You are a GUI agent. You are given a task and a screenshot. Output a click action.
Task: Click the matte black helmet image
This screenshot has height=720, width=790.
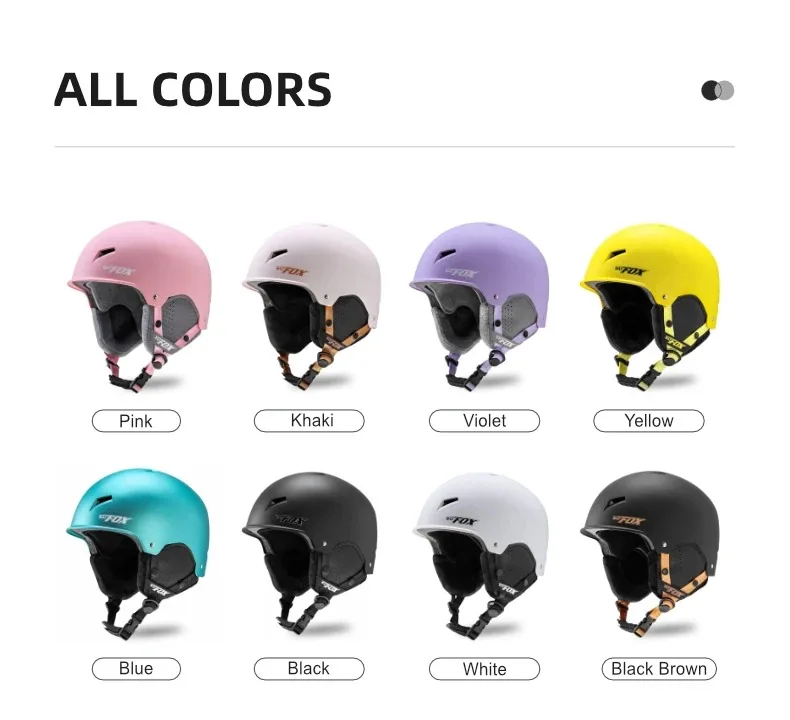click(310, 556)
